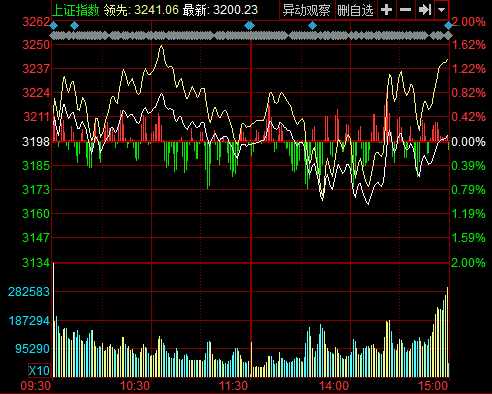Image resolution: width=492 pixels, height=394 pixels.
Task: Click the 上证指数 title label
Action: [x=76, y=10]
